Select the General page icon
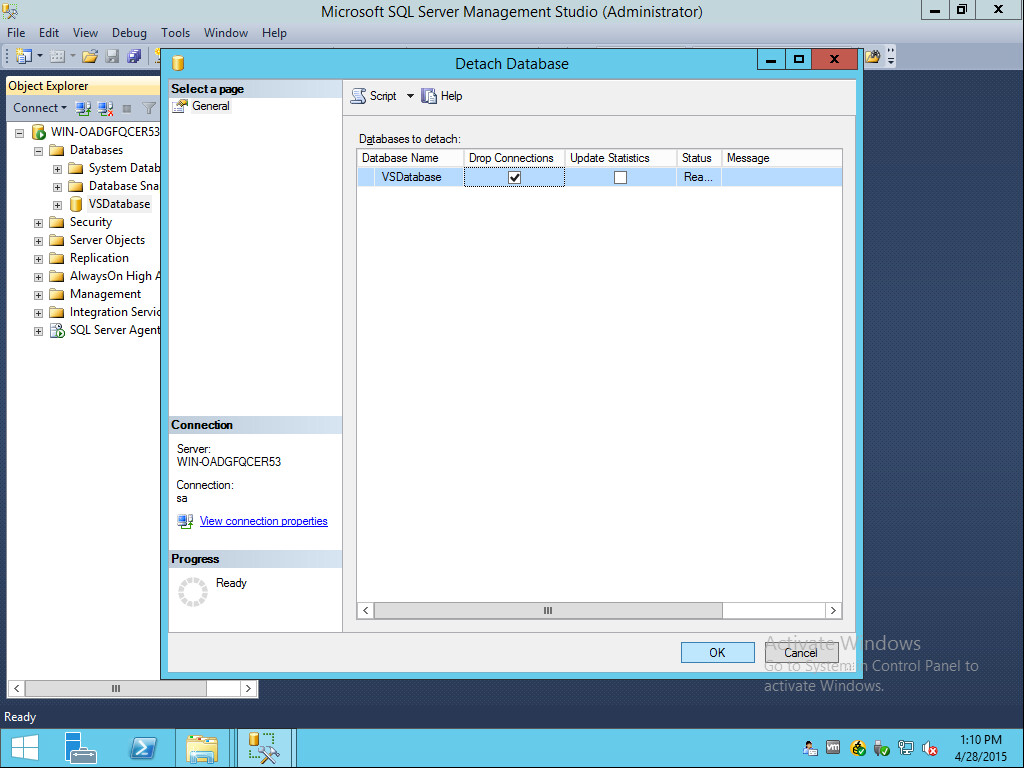 180,106
